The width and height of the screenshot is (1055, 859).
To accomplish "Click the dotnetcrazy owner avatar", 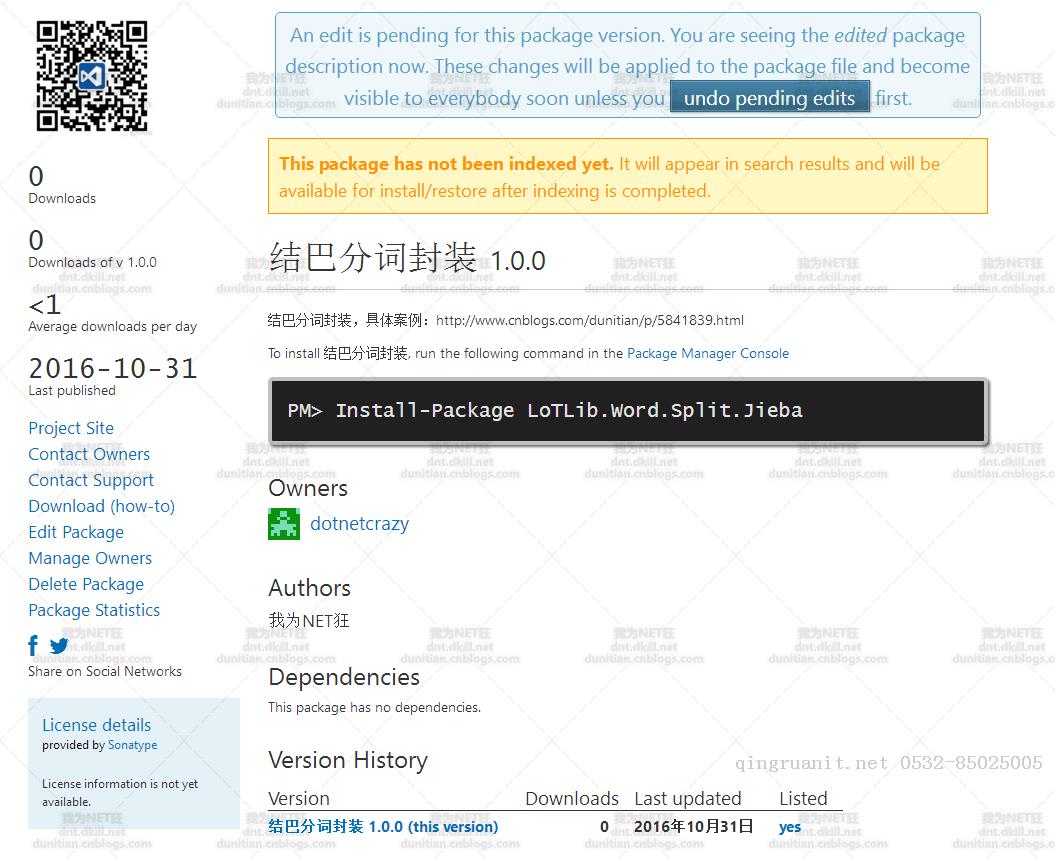I will tap(284, 524).
